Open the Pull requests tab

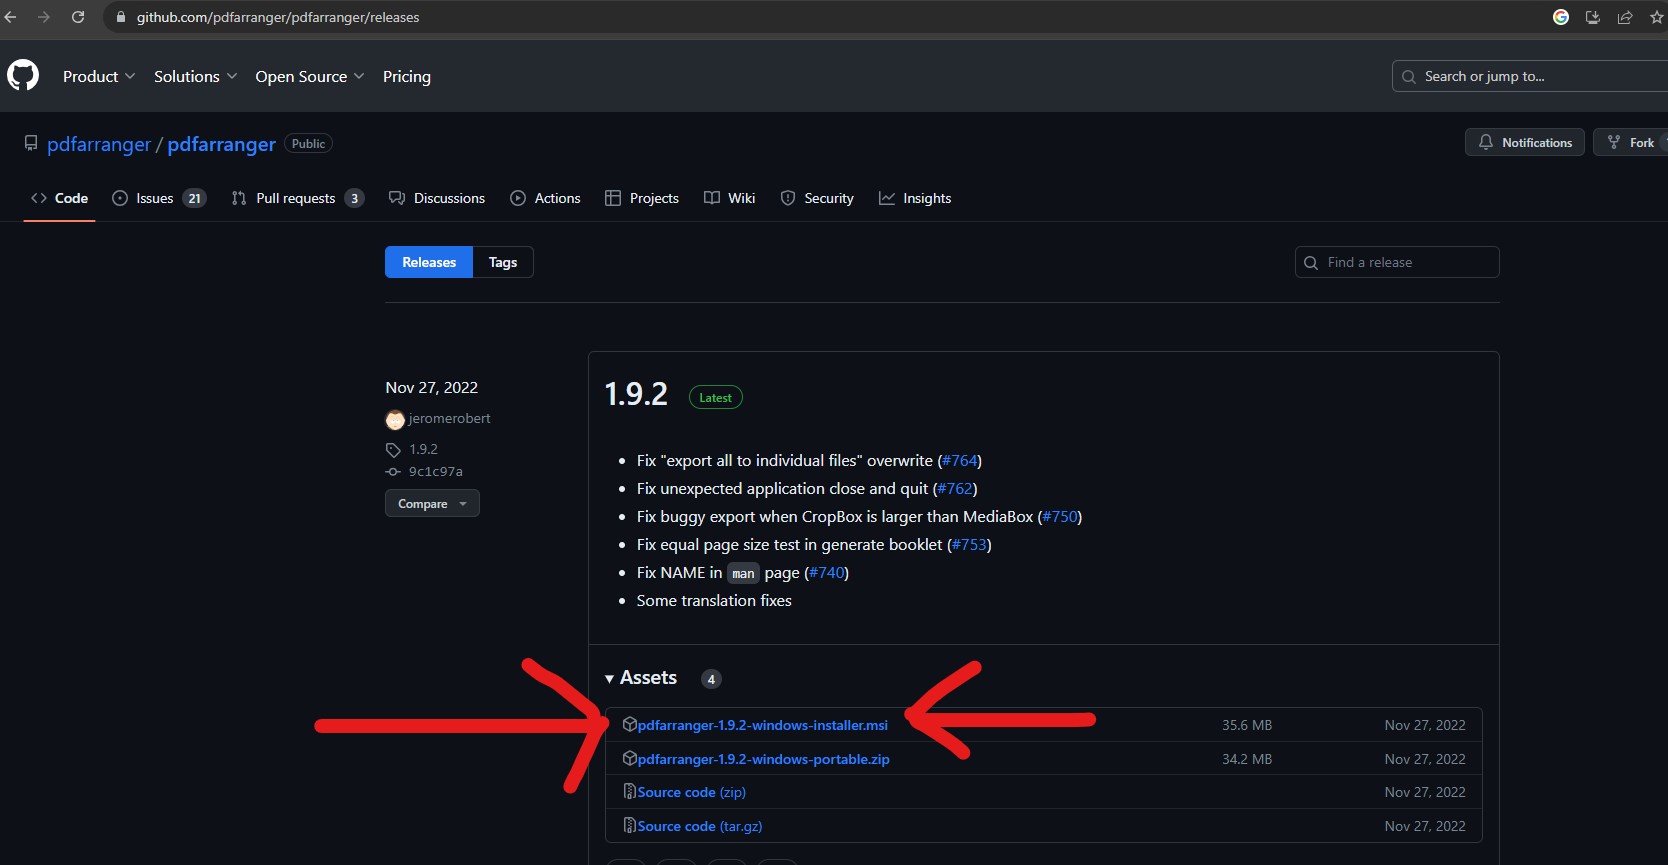pyautogui.click(x=297, y=198)
